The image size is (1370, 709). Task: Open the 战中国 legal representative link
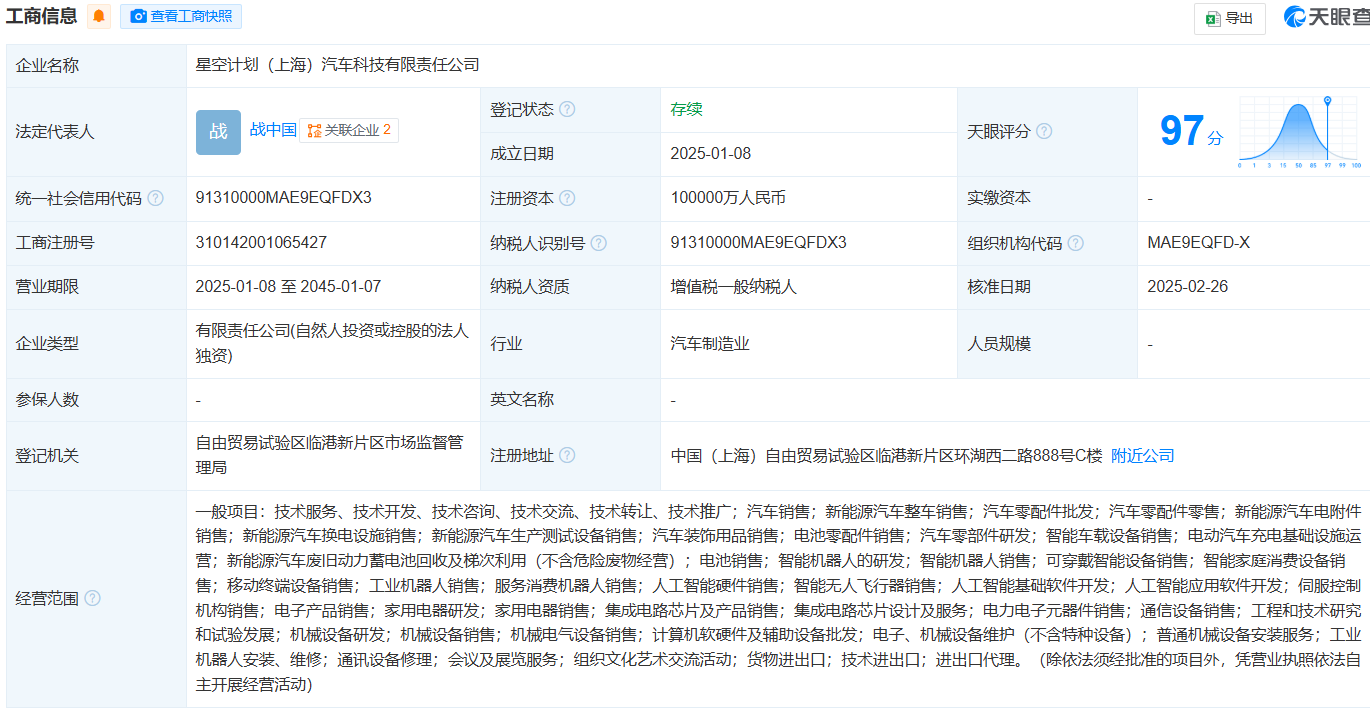(273, 129)
